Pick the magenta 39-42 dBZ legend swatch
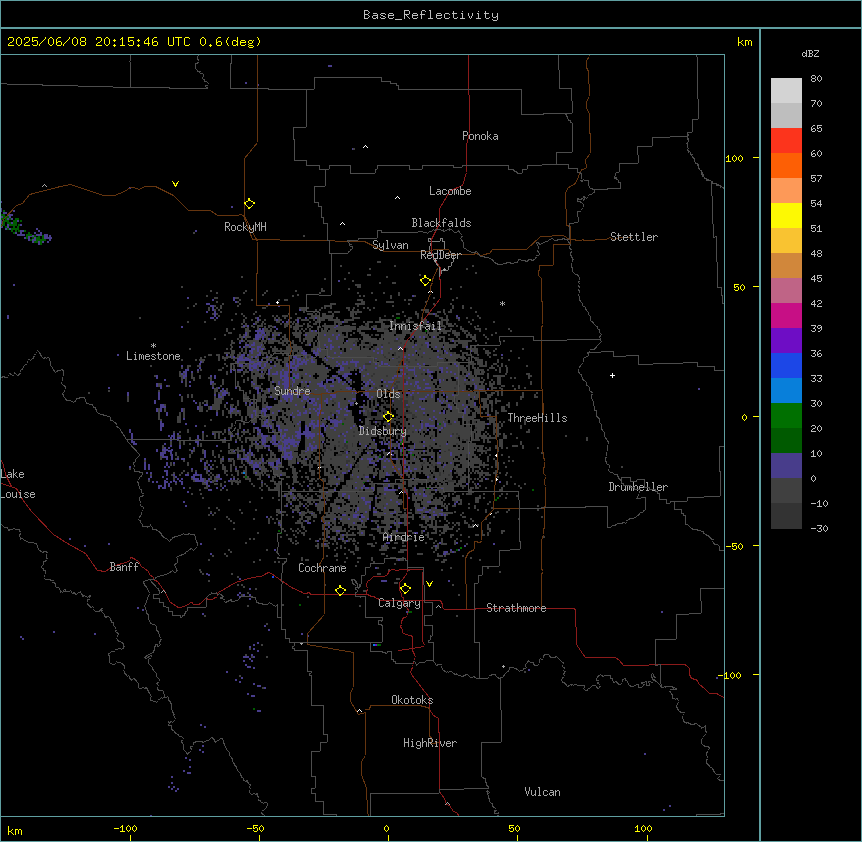 [786, 315]
